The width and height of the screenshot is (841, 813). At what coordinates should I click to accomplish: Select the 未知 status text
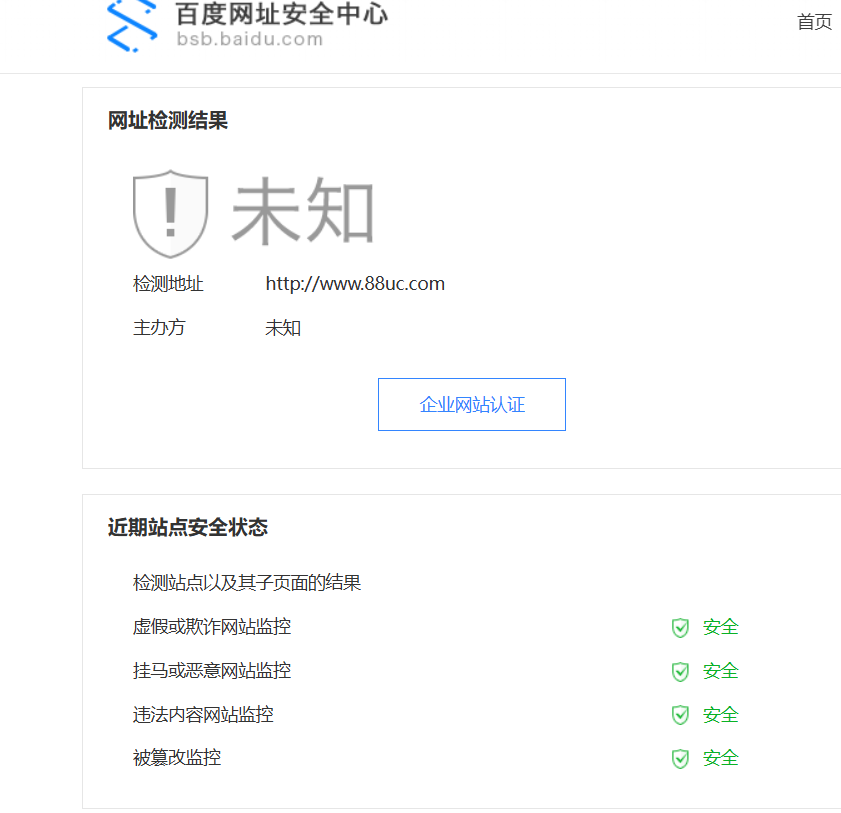pyautogui.click(x=304, y=211)
